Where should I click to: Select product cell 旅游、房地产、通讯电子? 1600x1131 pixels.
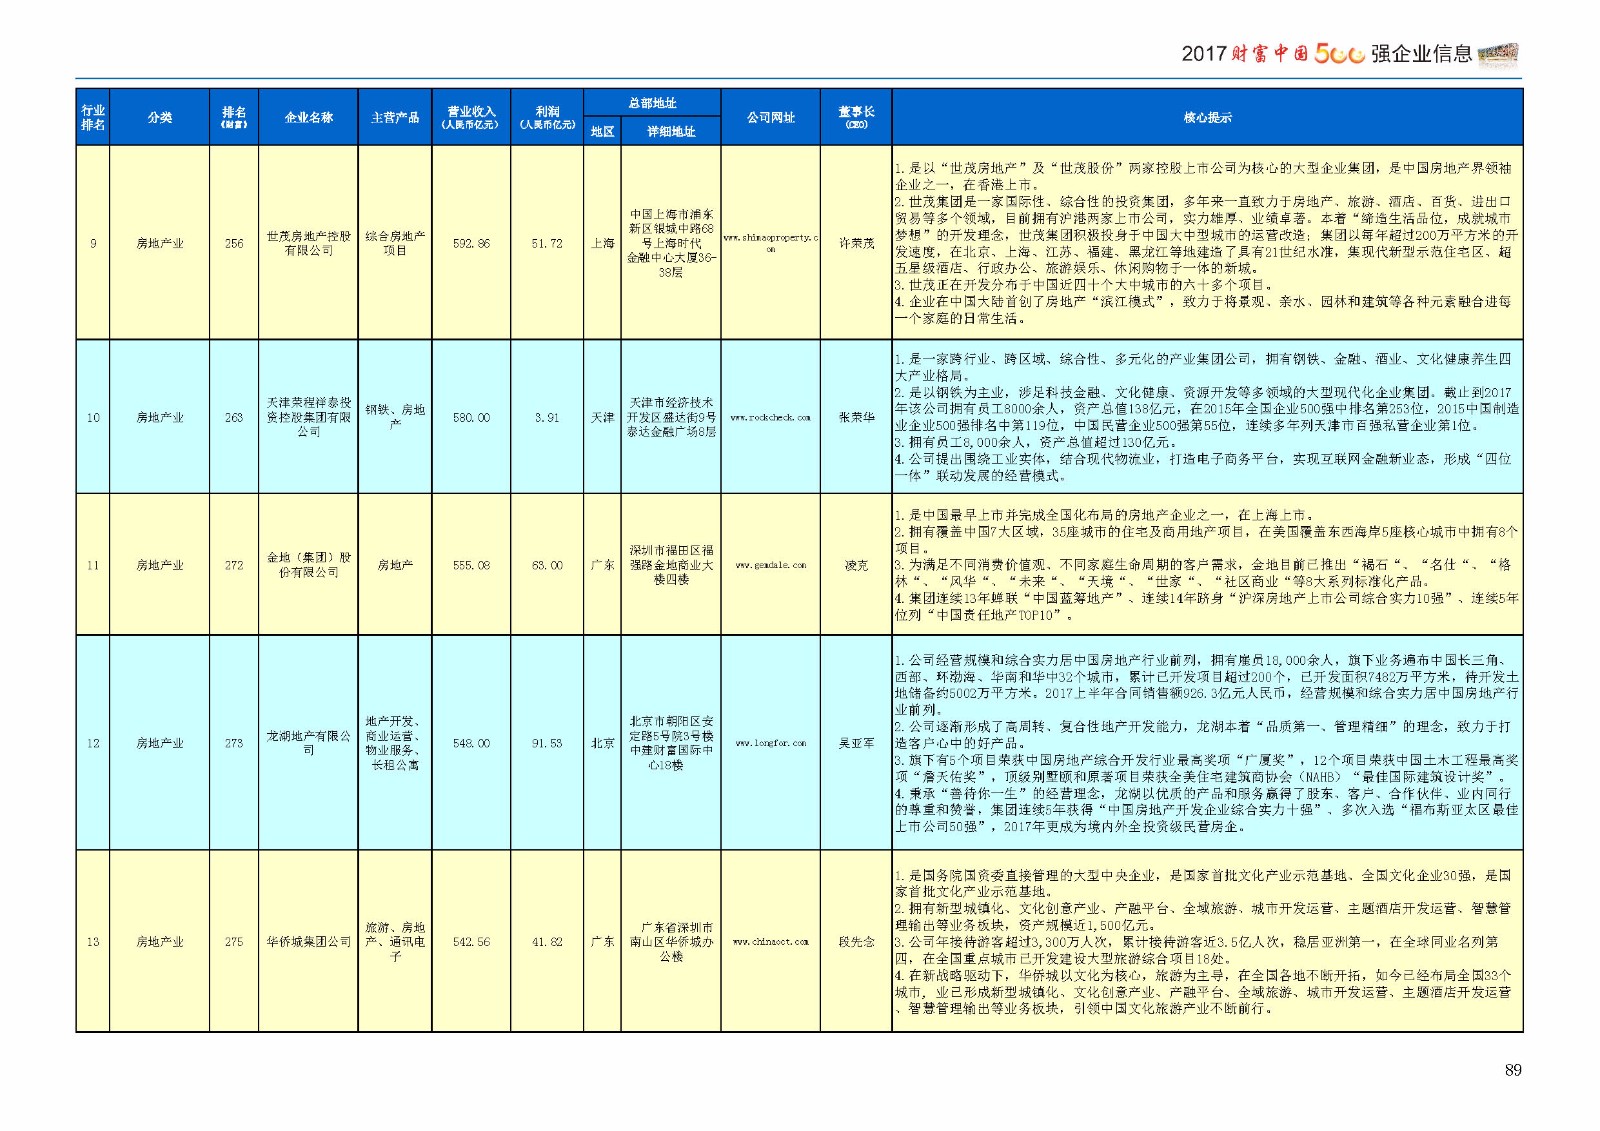tap(395, 942)
